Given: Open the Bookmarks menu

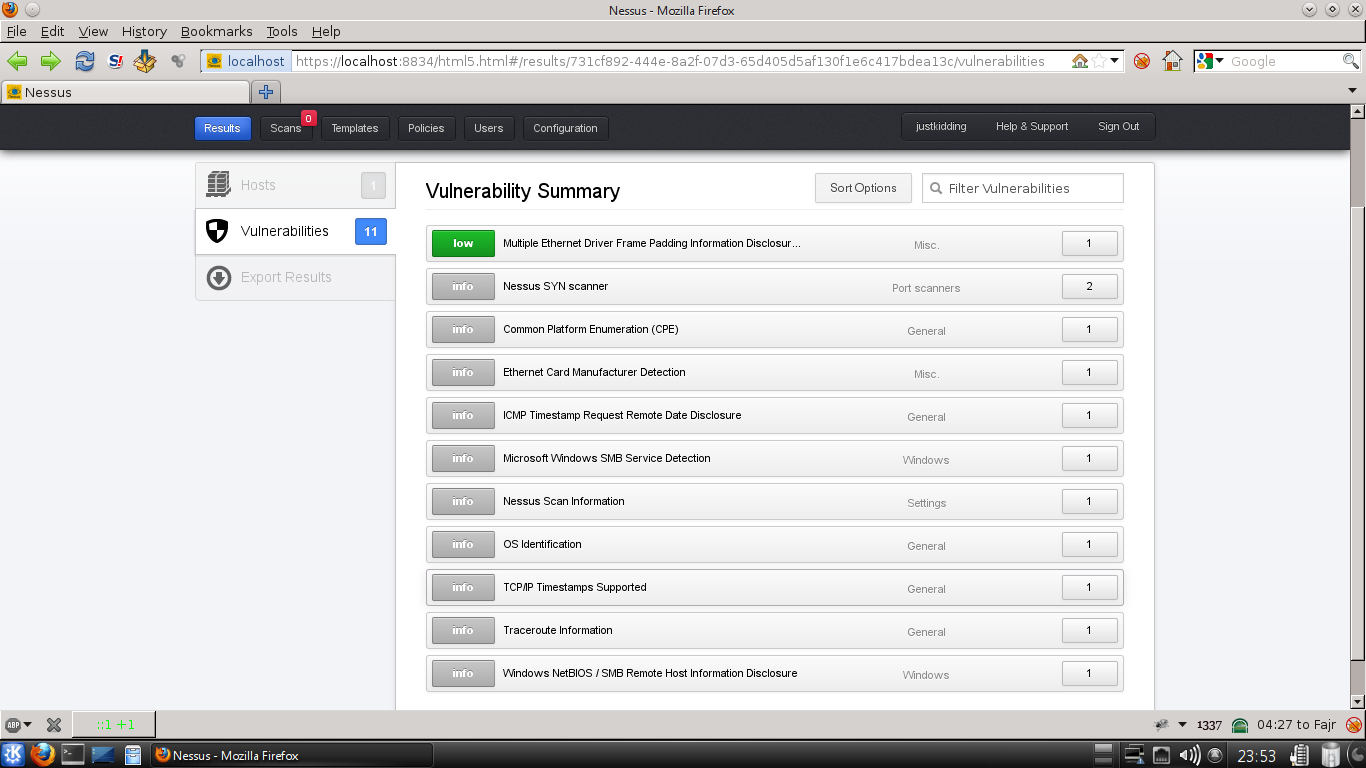Looking at the screenshot, I should pos(216,31).
